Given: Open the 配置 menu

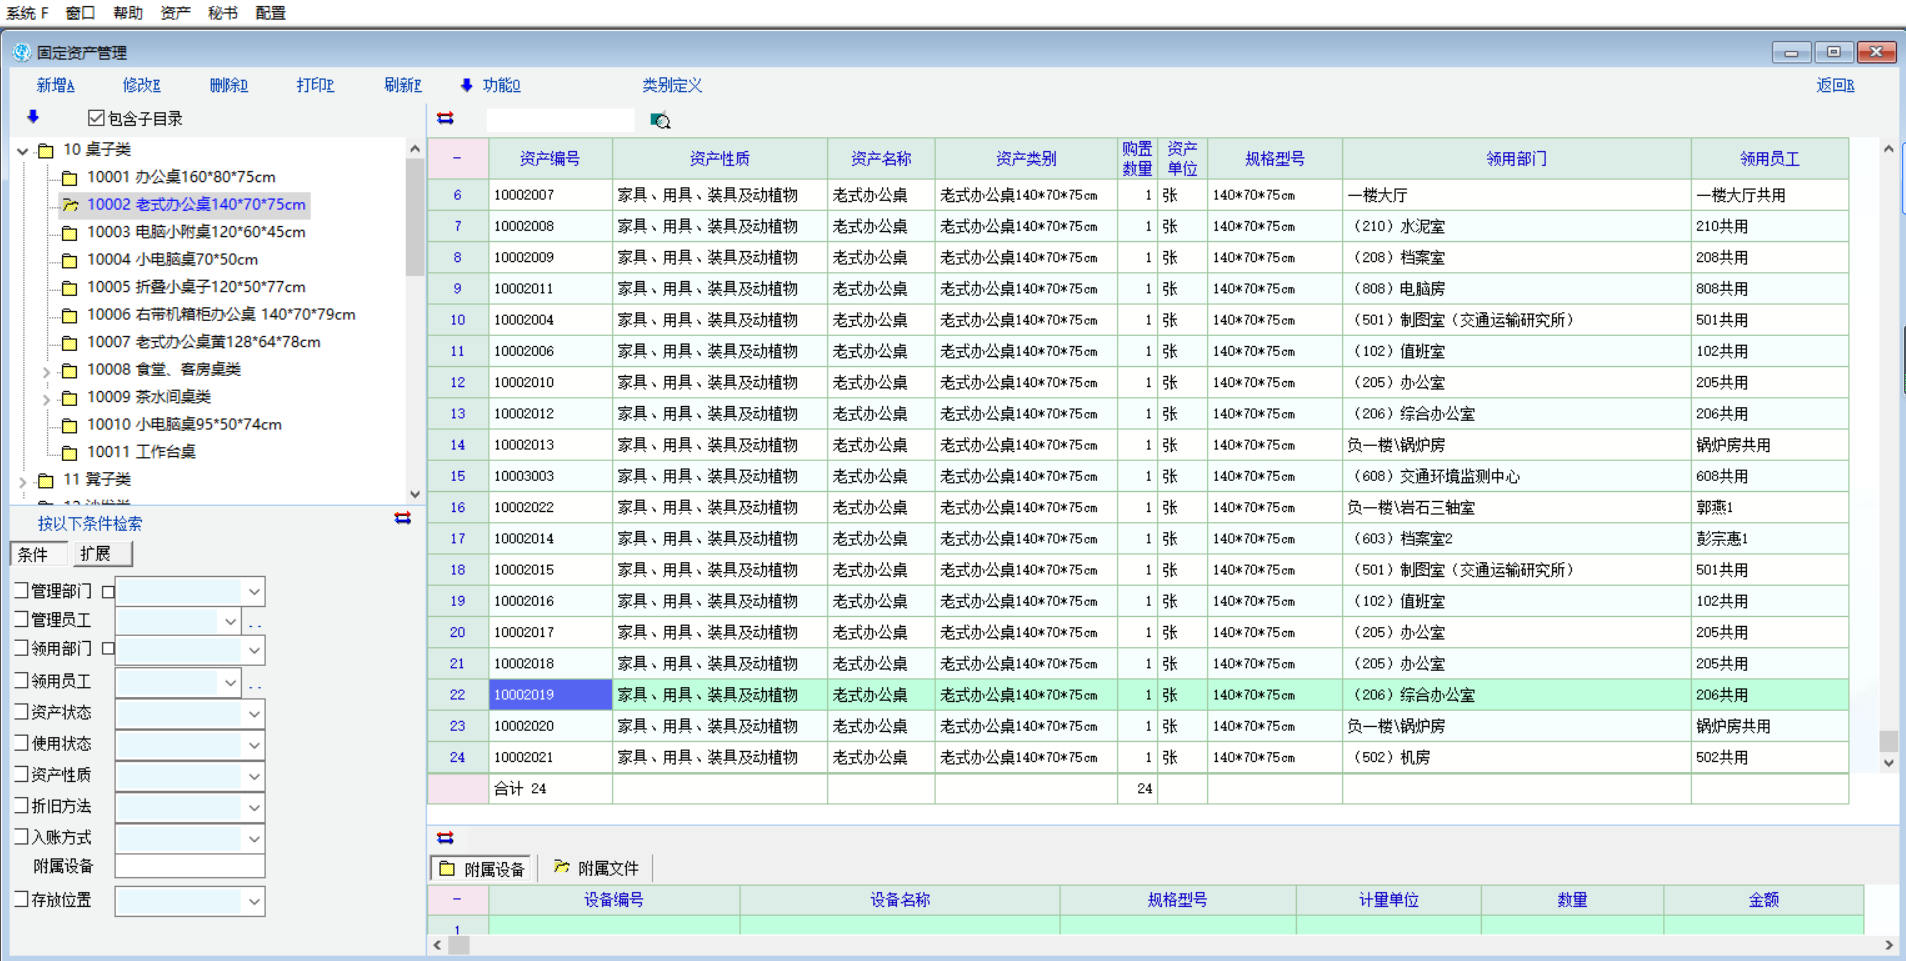Looking at the screenshot, I should [270, 13].
